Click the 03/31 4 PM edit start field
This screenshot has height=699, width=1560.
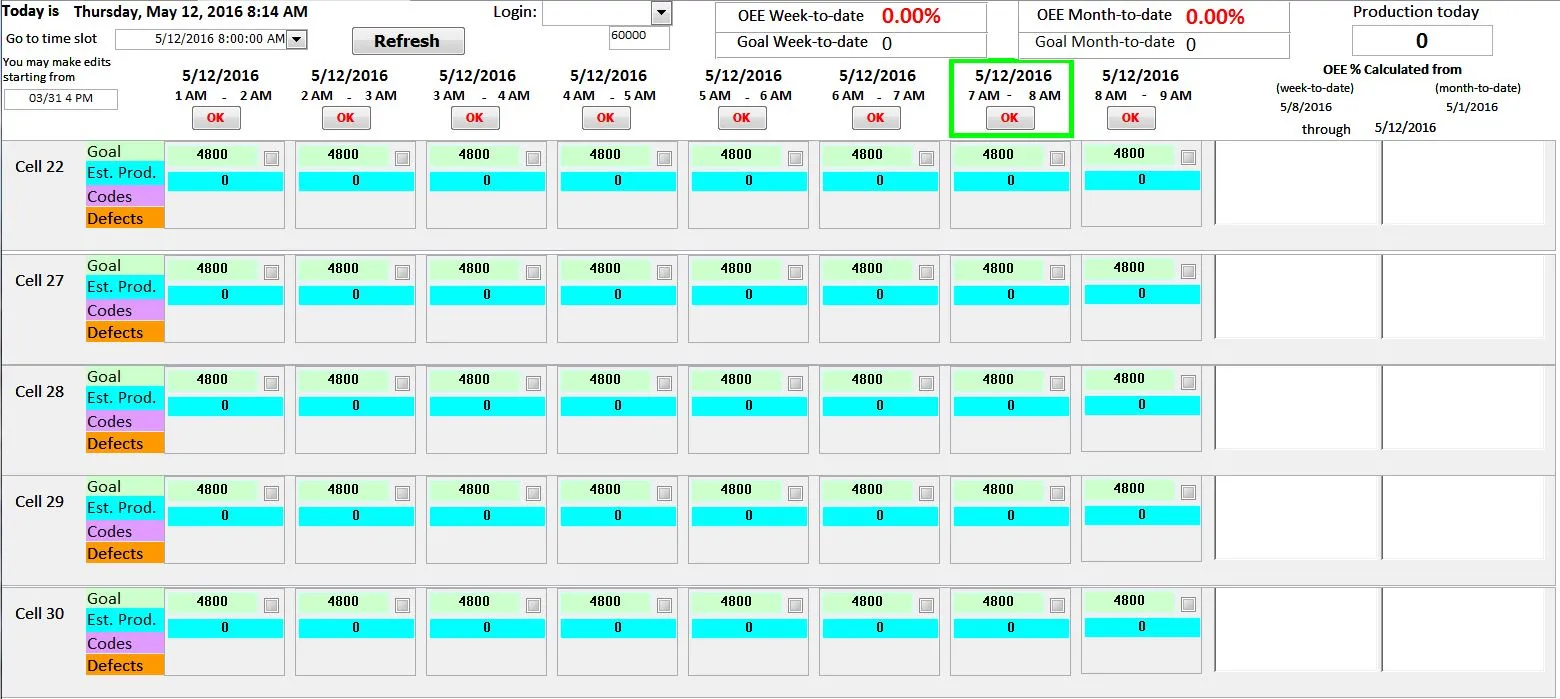(x=61, y=99)
